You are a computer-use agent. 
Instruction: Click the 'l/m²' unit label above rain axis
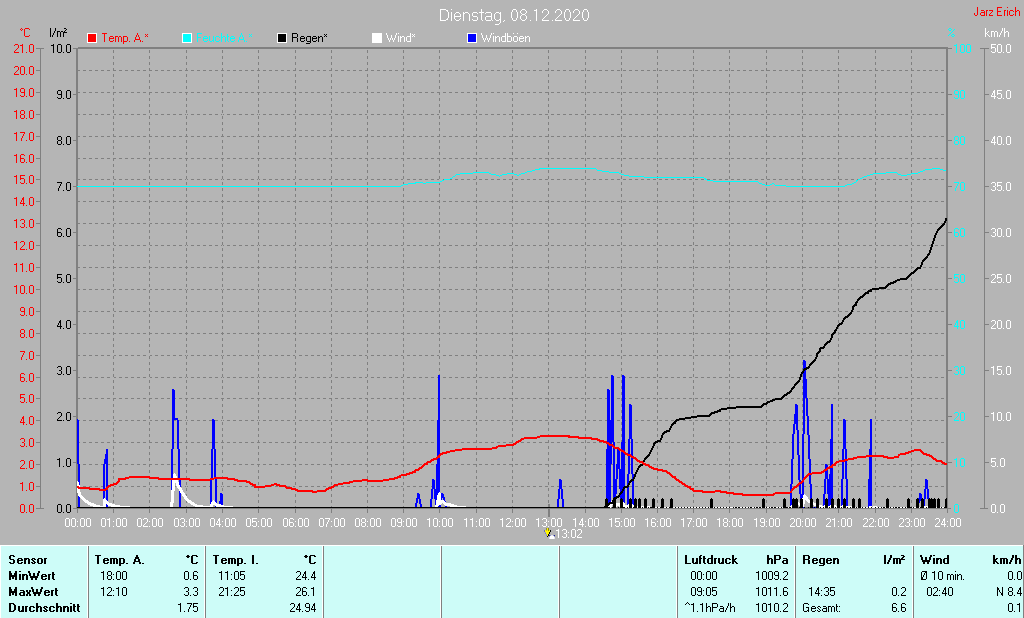[x=58, y=33]
